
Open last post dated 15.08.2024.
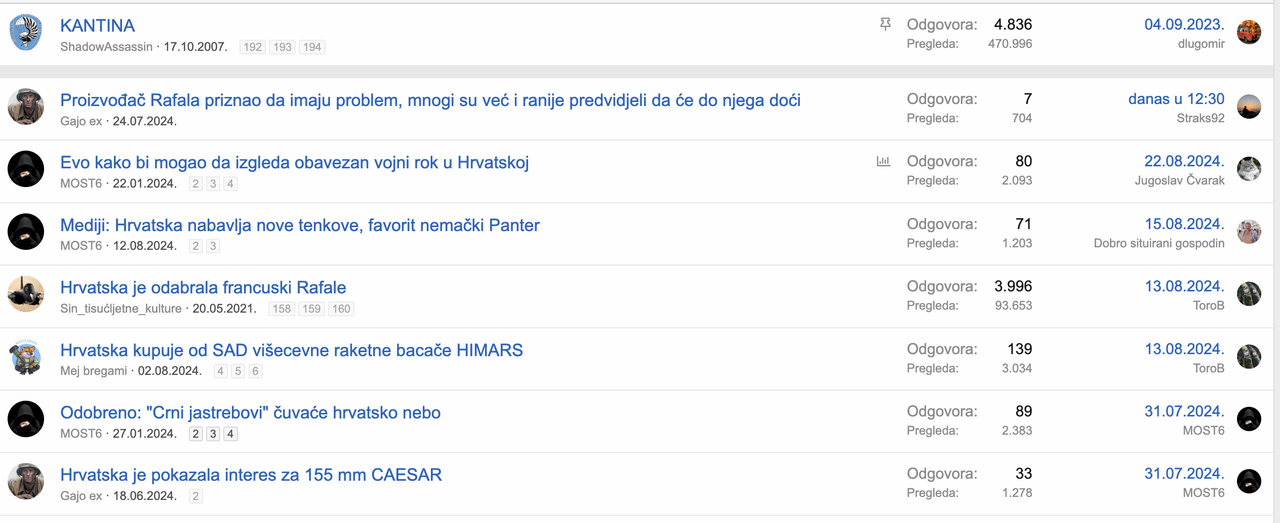coord(1184,224)
